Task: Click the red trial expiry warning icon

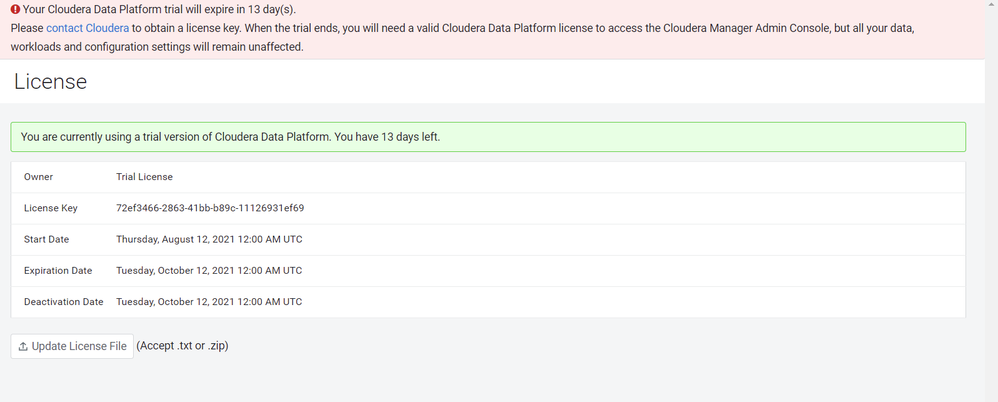Action: point(15,10)
